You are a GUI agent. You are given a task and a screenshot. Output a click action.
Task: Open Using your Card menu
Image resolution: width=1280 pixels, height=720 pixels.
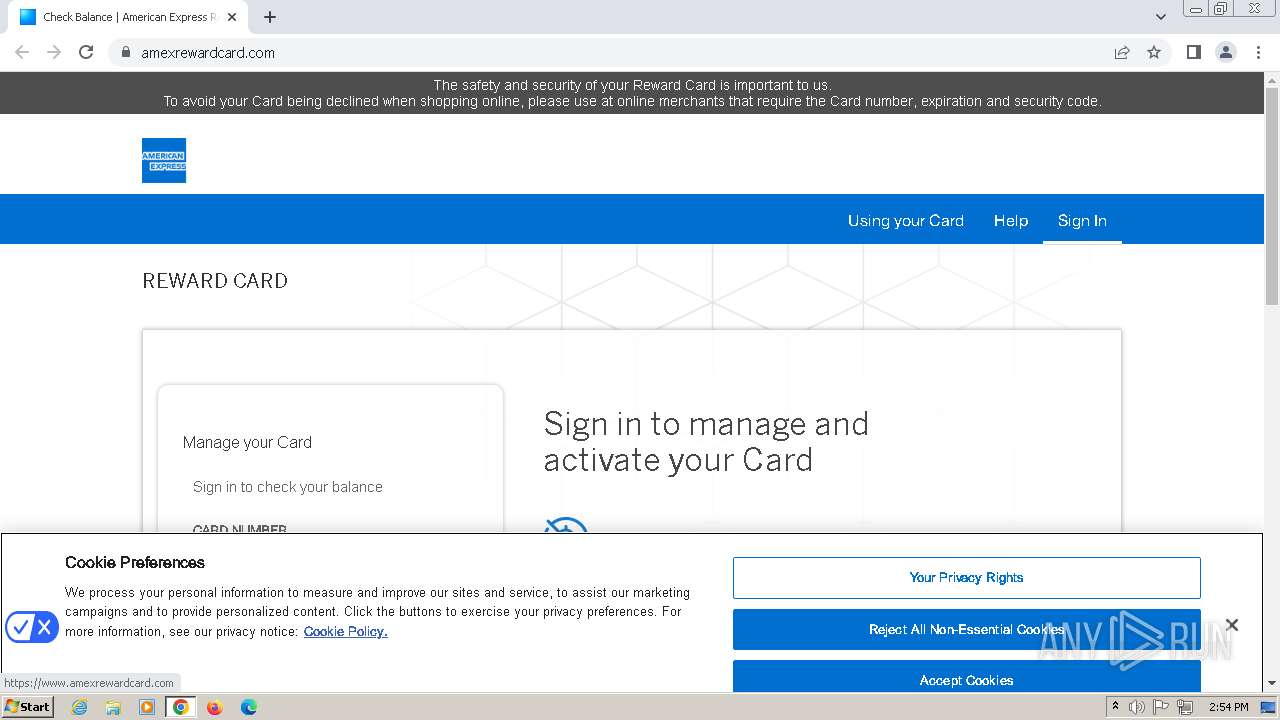[906, 221]
